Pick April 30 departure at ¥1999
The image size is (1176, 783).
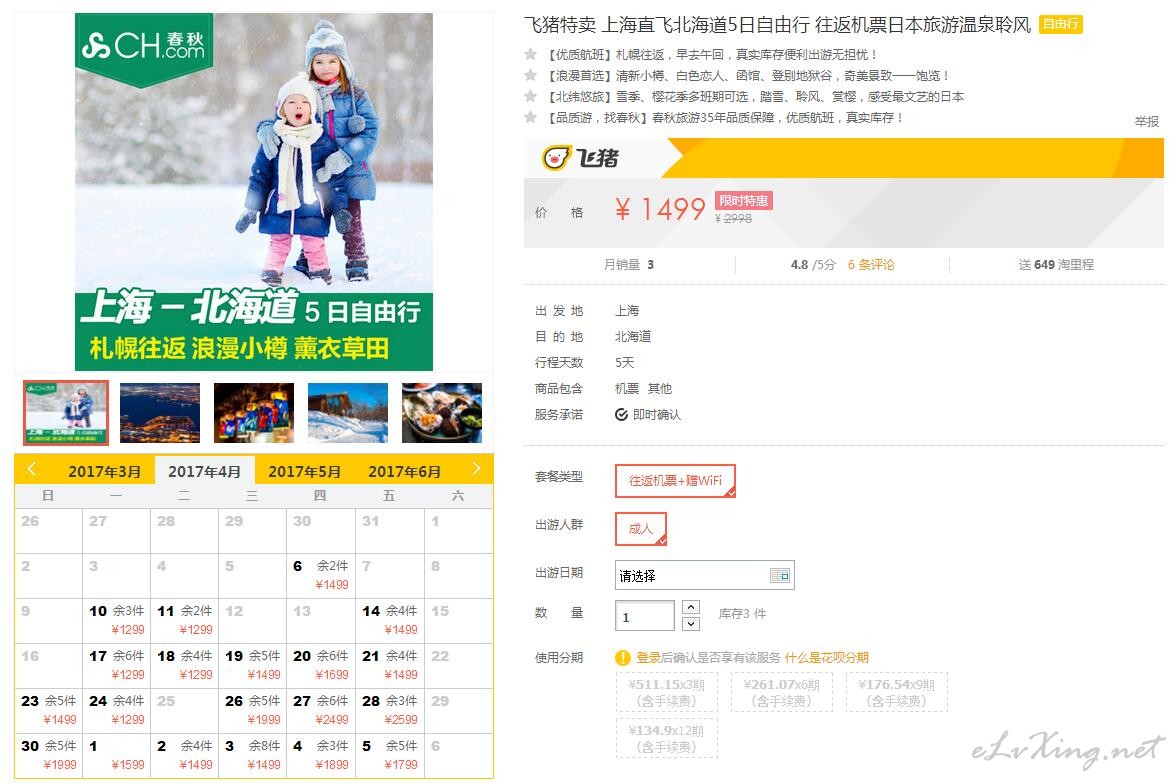[x=49, y=756]
